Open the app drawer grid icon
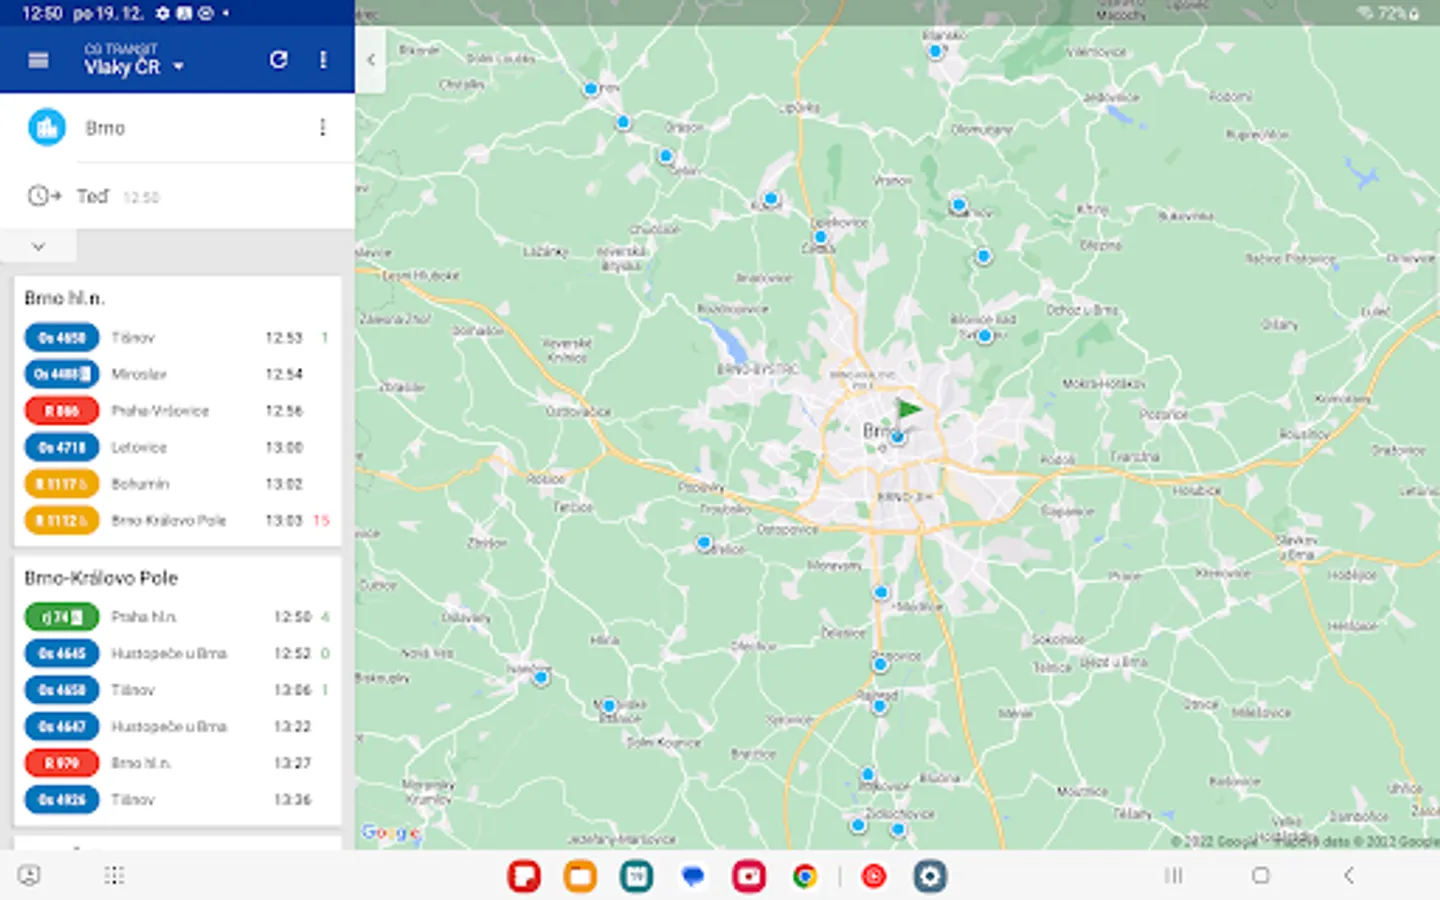 click(114, 876)
